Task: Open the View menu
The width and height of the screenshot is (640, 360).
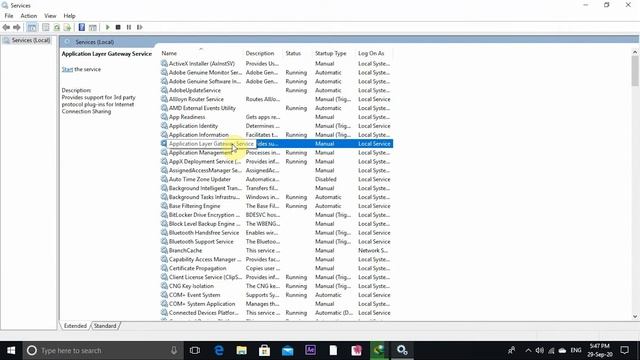Action: coord(50,16)
